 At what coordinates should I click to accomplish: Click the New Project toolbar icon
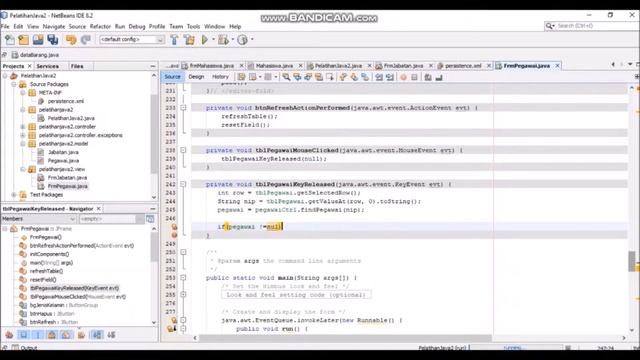pos(23,40)
